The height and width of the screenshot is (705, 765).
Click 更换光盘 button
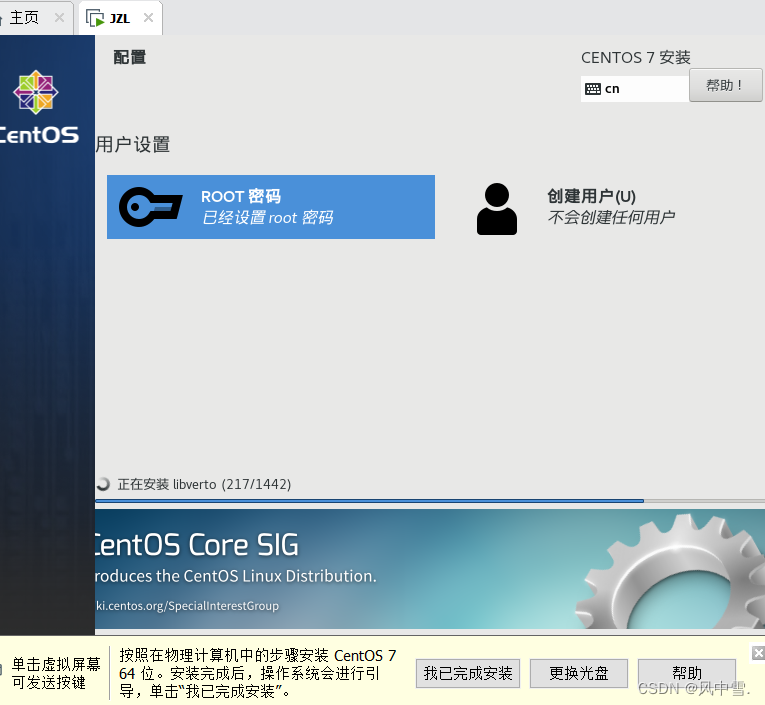(579, 673)
